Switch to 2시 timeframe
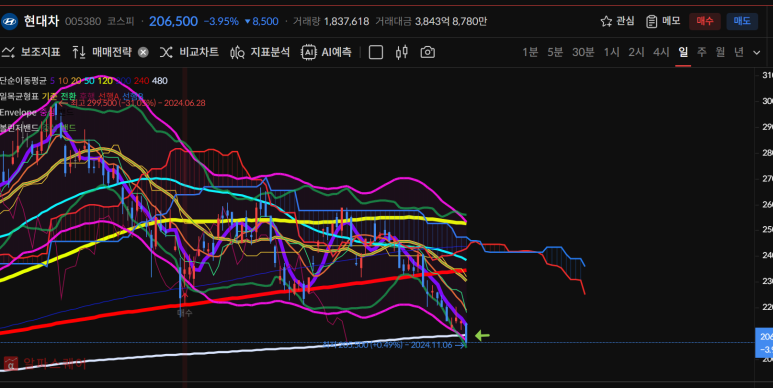Screen dimensions: 773x388 [x=636, y=52]
